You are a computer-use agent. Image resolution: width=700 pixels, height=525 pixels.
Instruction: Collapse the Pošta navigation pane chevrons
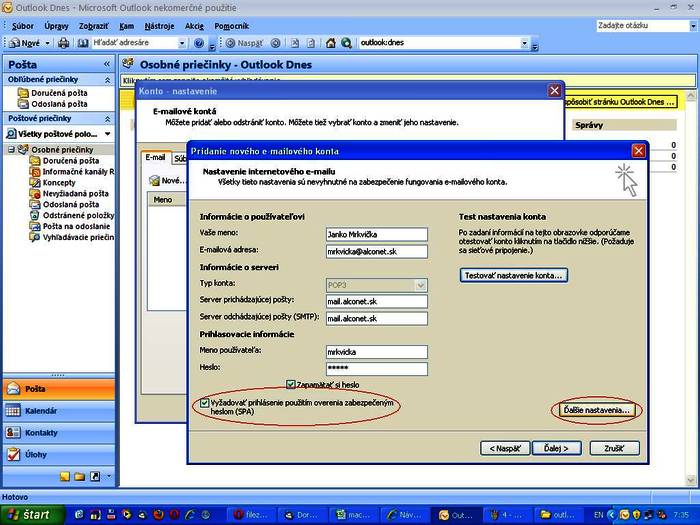tap(107, 64)
